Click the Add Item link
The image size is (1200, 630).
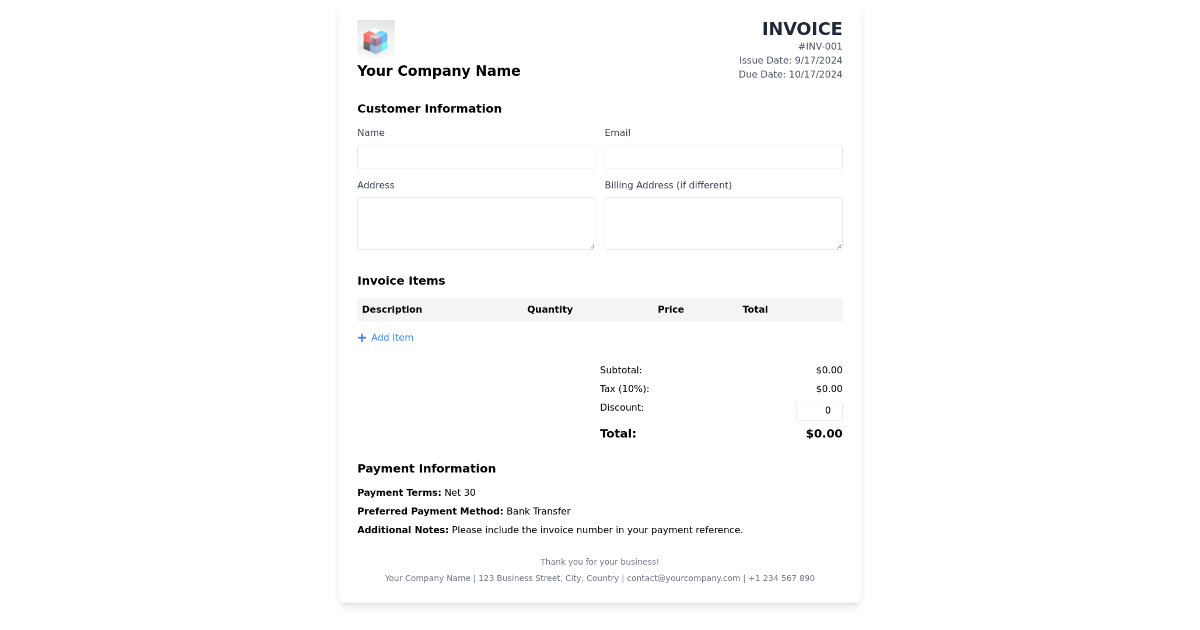[x=390, y=337]
